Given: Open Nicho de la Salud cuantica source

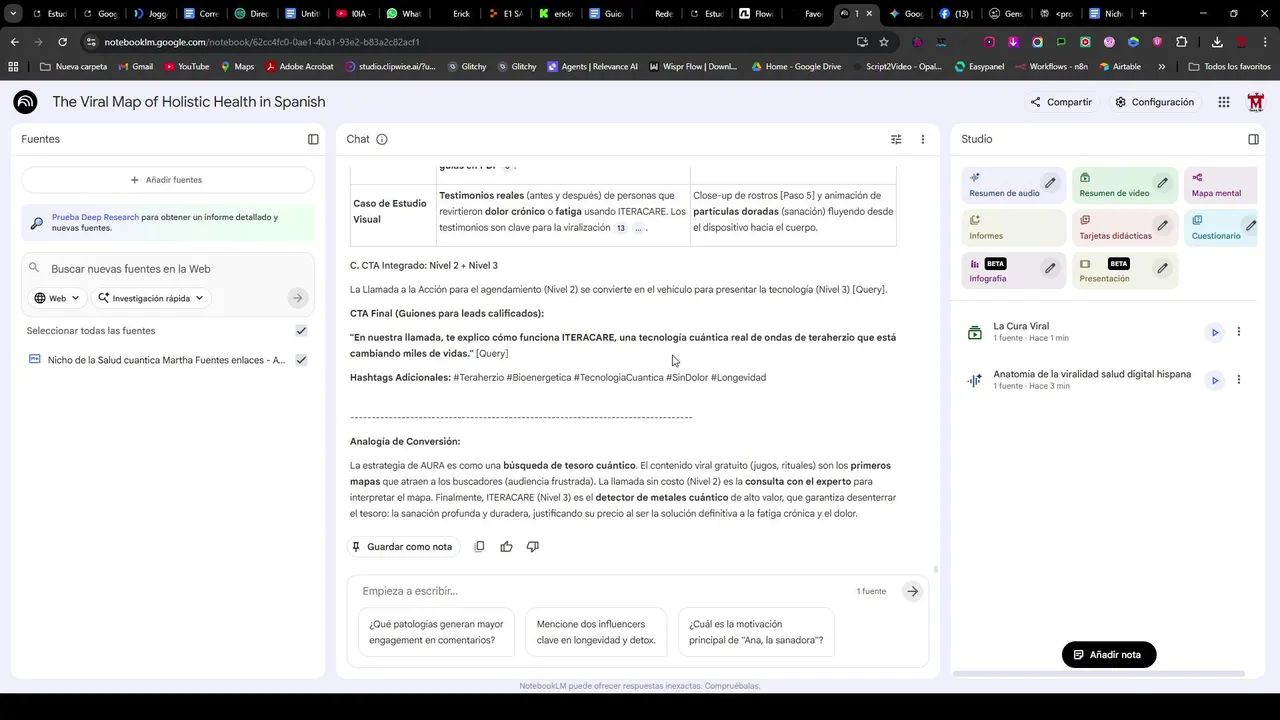Looking at the screenshot, I should pos(166,360).
